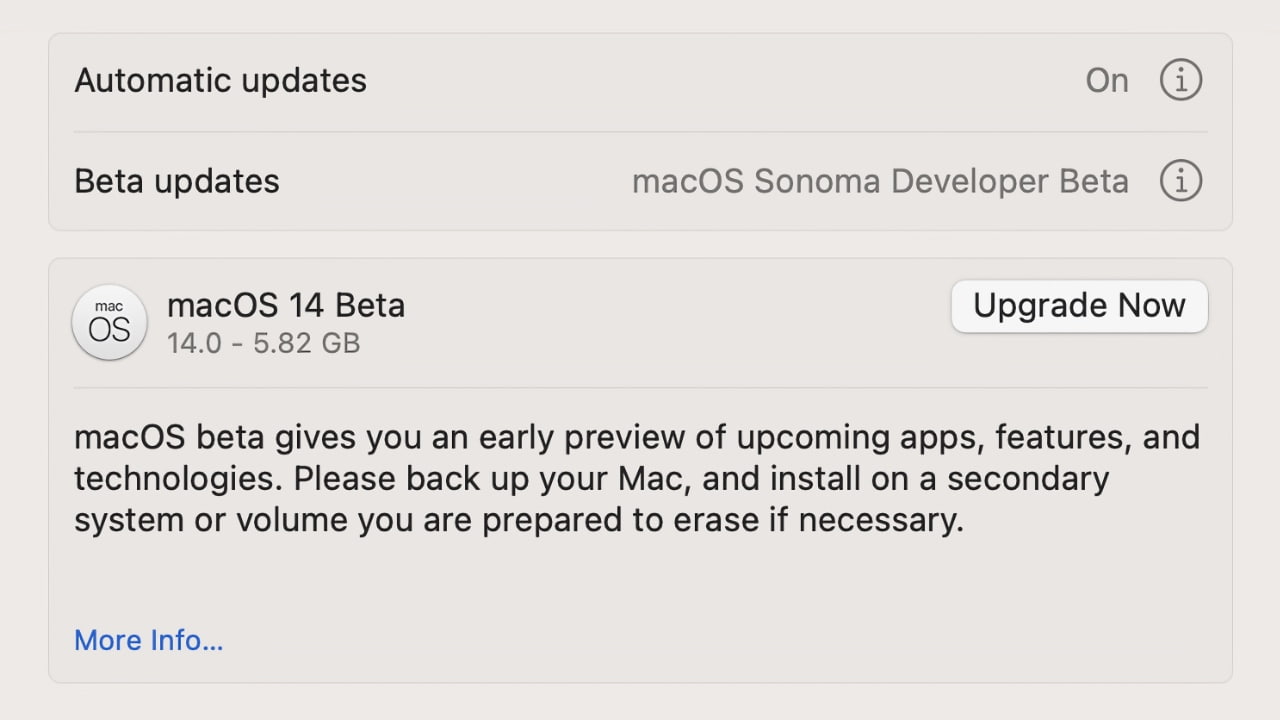The height and width of the screenshot is (720, 1280).
Task: Select the "macOS Sonoma Developer Beta" value
Action: click(x=880, y=181)
